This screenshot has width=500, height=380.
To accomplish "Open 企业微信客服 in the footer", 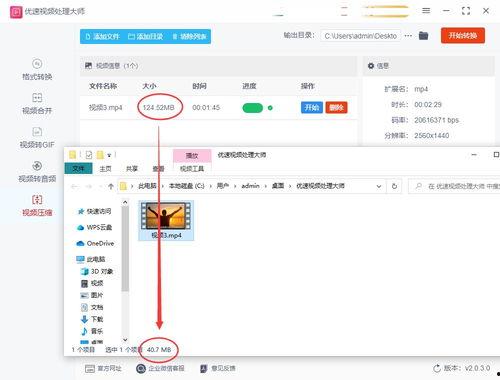I will (160, 368).
